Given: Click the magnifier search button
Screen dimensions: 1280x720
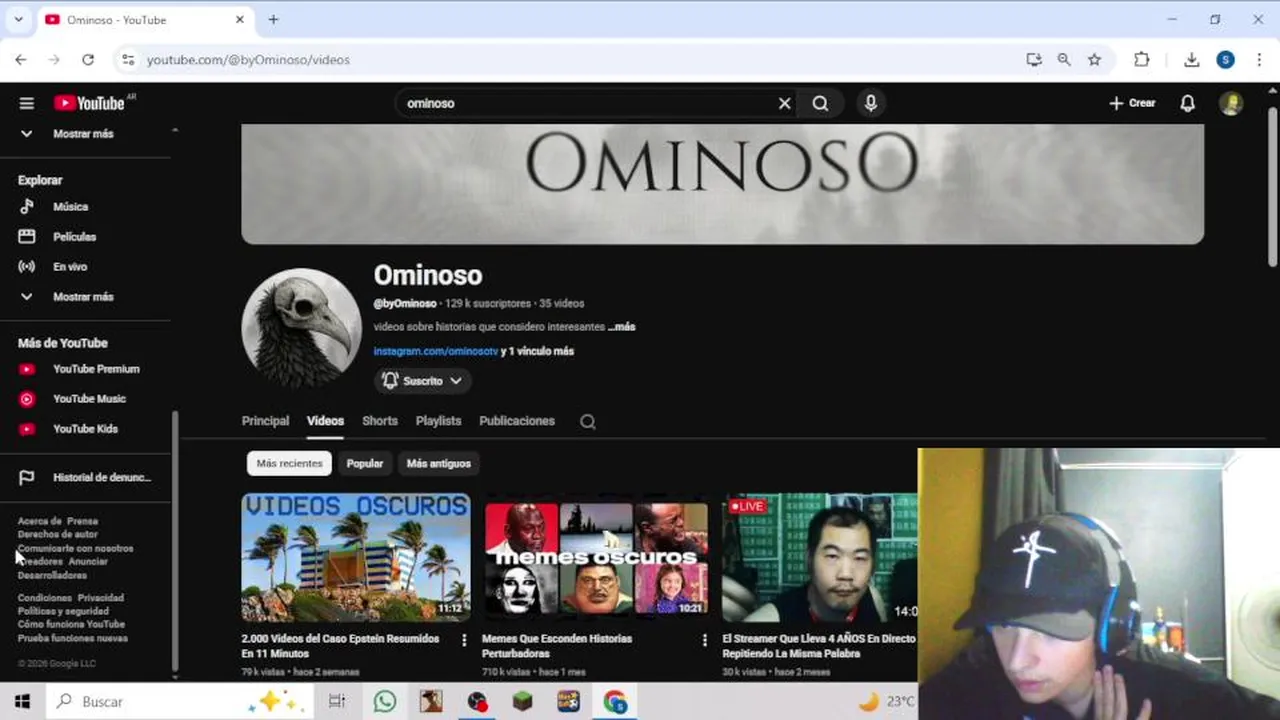Looking at the screenshot, I should click(x=820, y=103).
